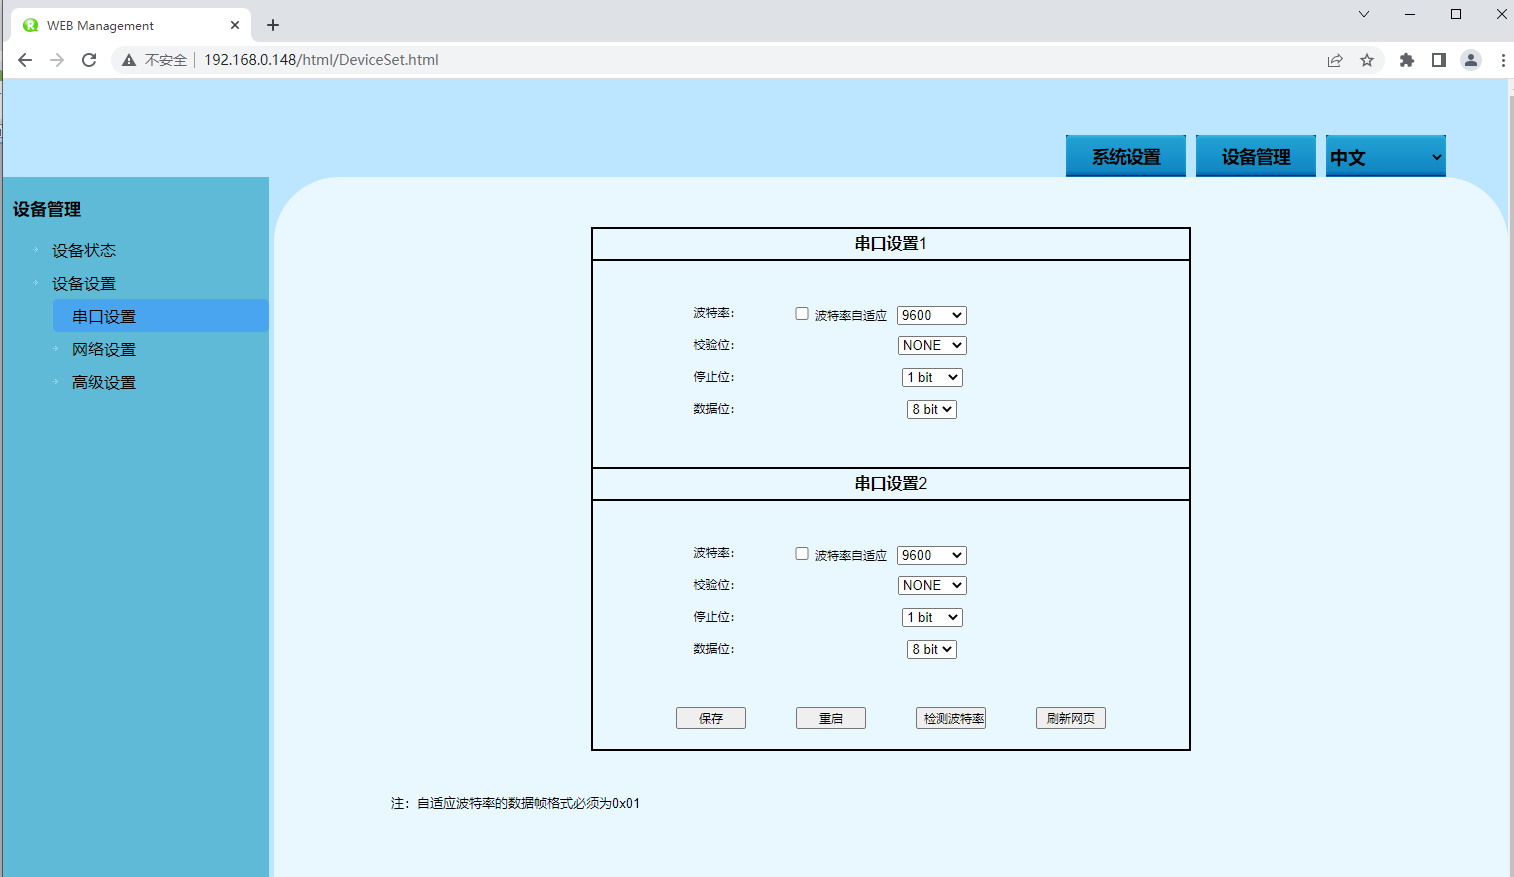Enable baud rate auto-adapt for serial port 2

click(x=802, y=554)
